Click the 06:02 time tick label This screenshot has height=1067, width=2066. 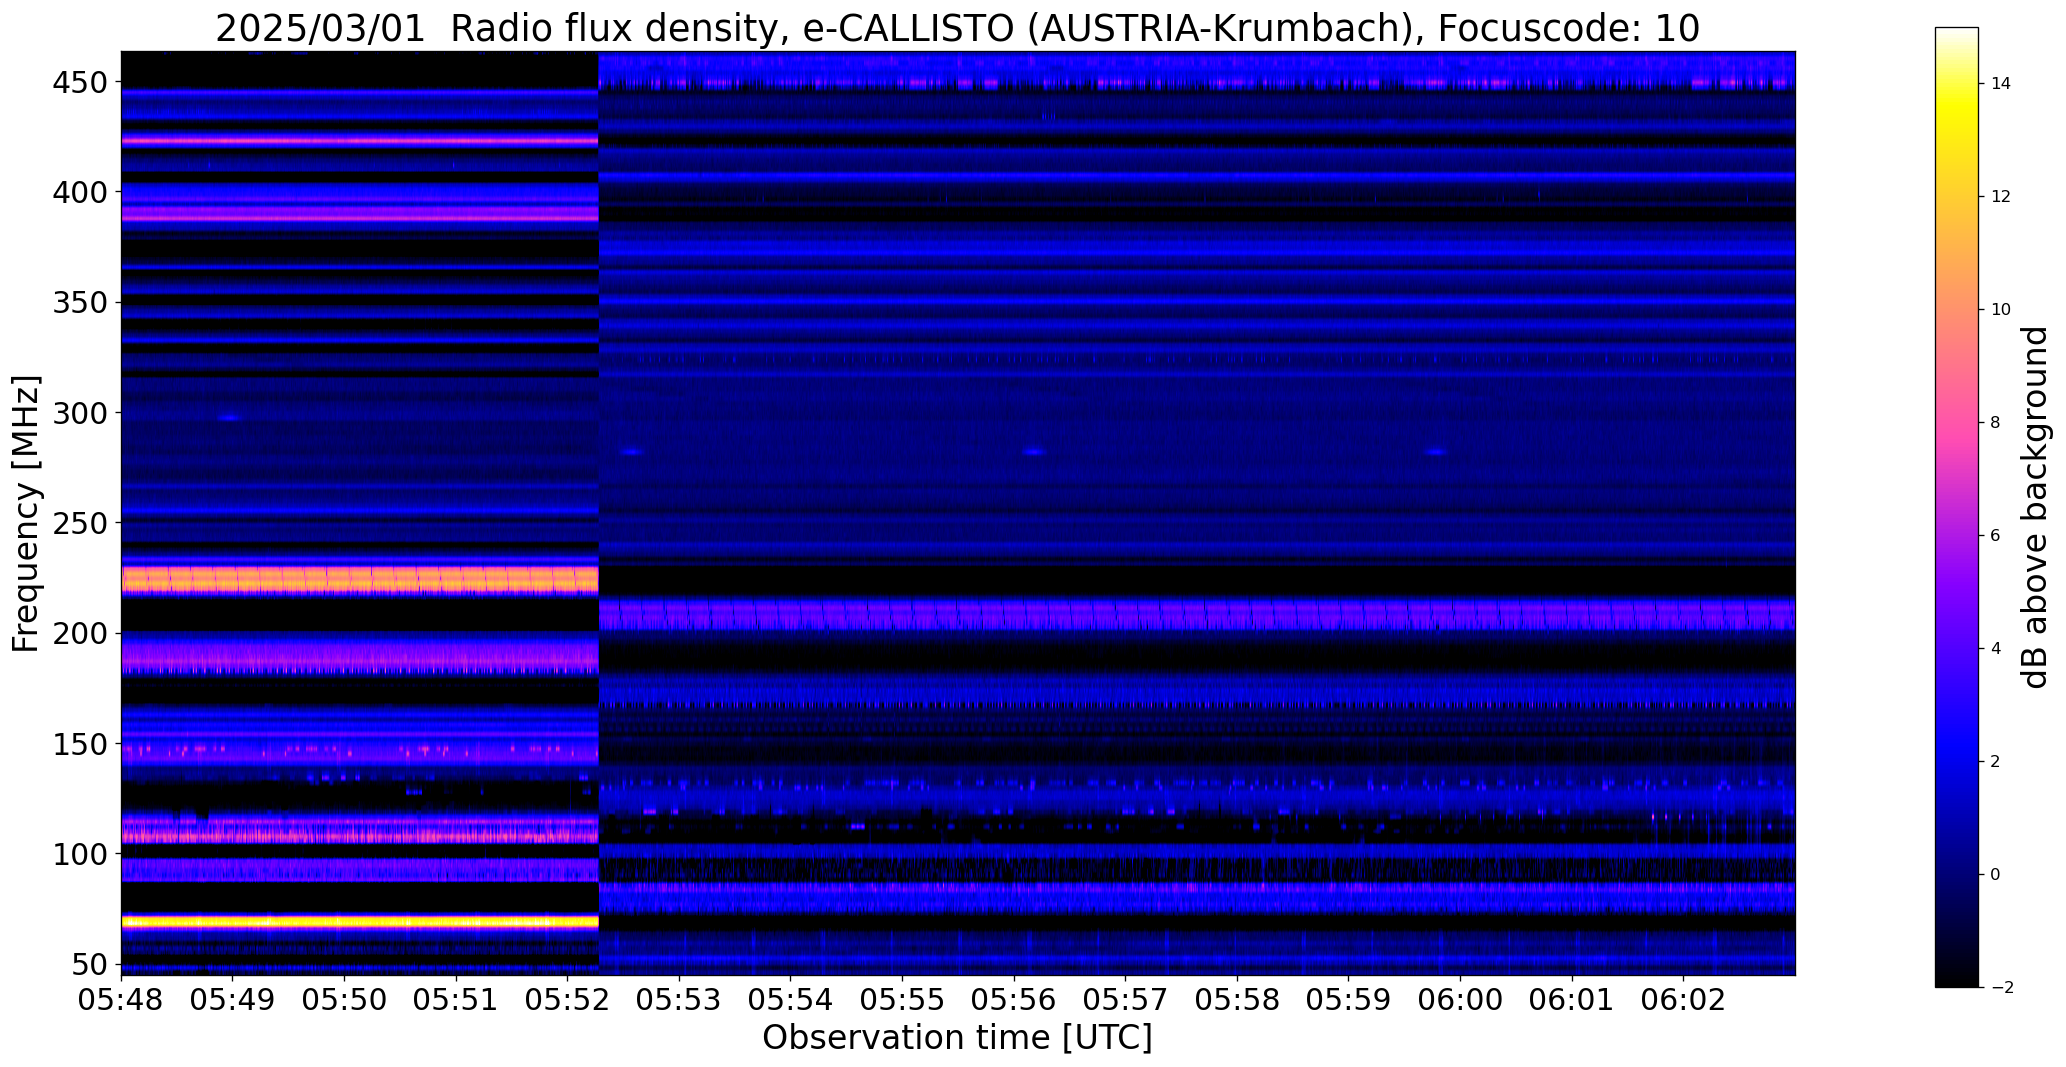click(1684, 1001)
